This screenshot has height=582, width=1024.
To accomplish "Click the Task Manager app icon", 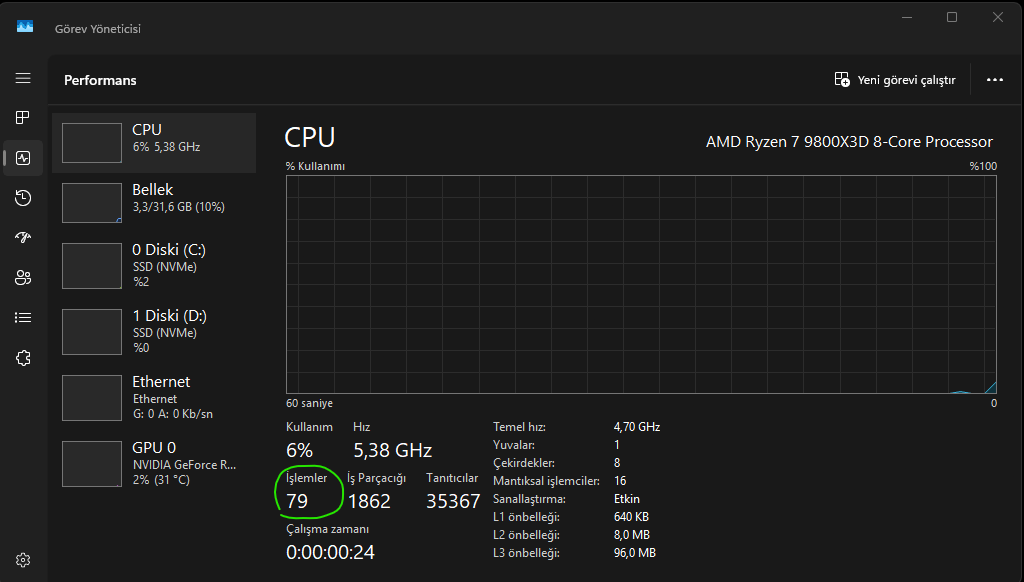I will pyautogui.click(x=25, y=26).
